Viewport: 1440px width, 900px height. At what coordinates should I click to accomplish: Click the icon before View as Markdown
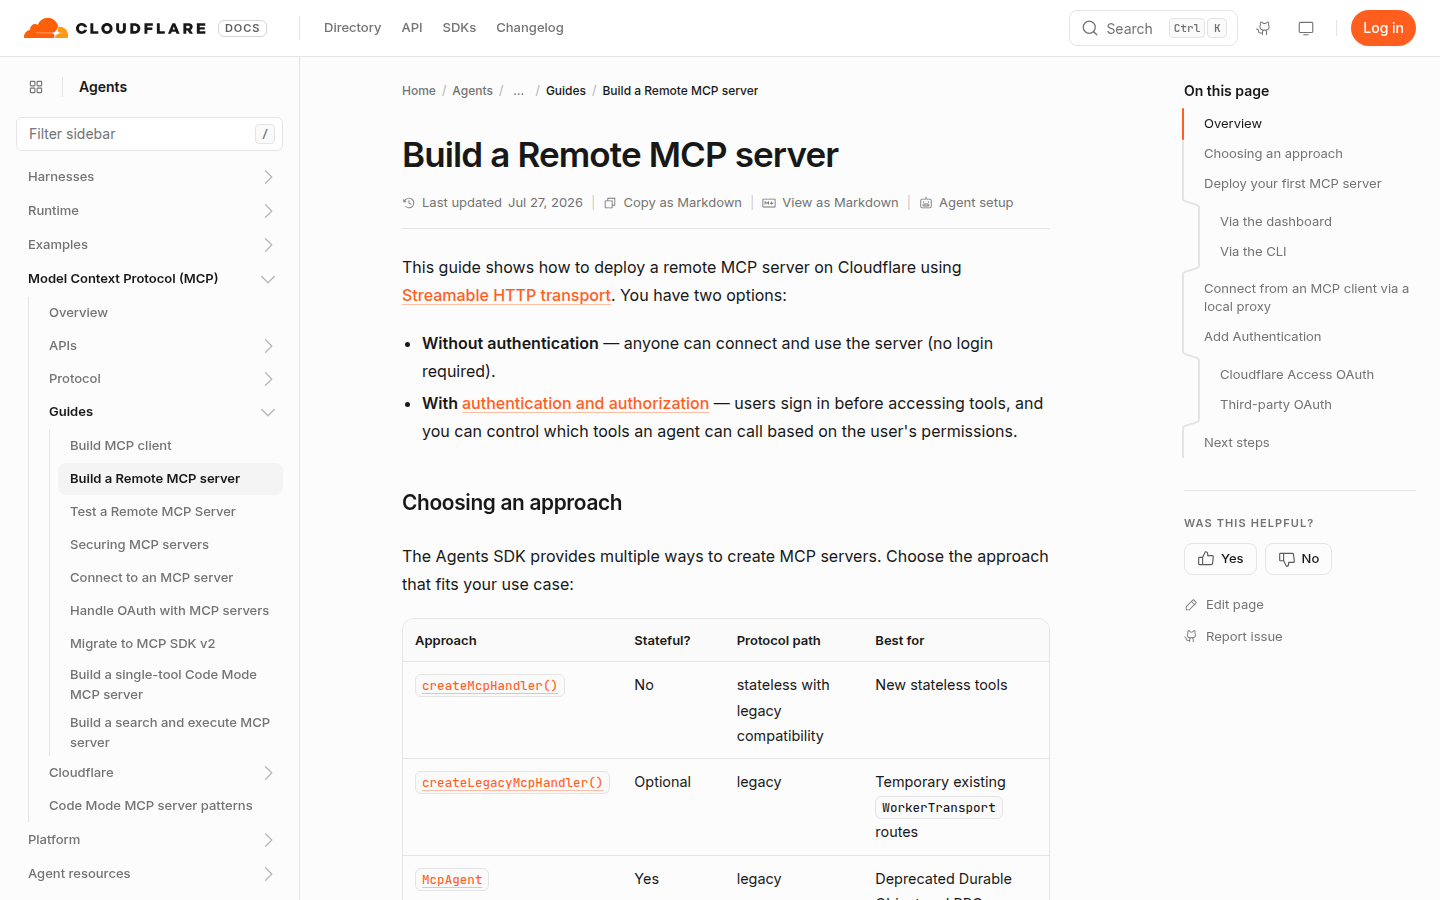[x=769, y=203]
